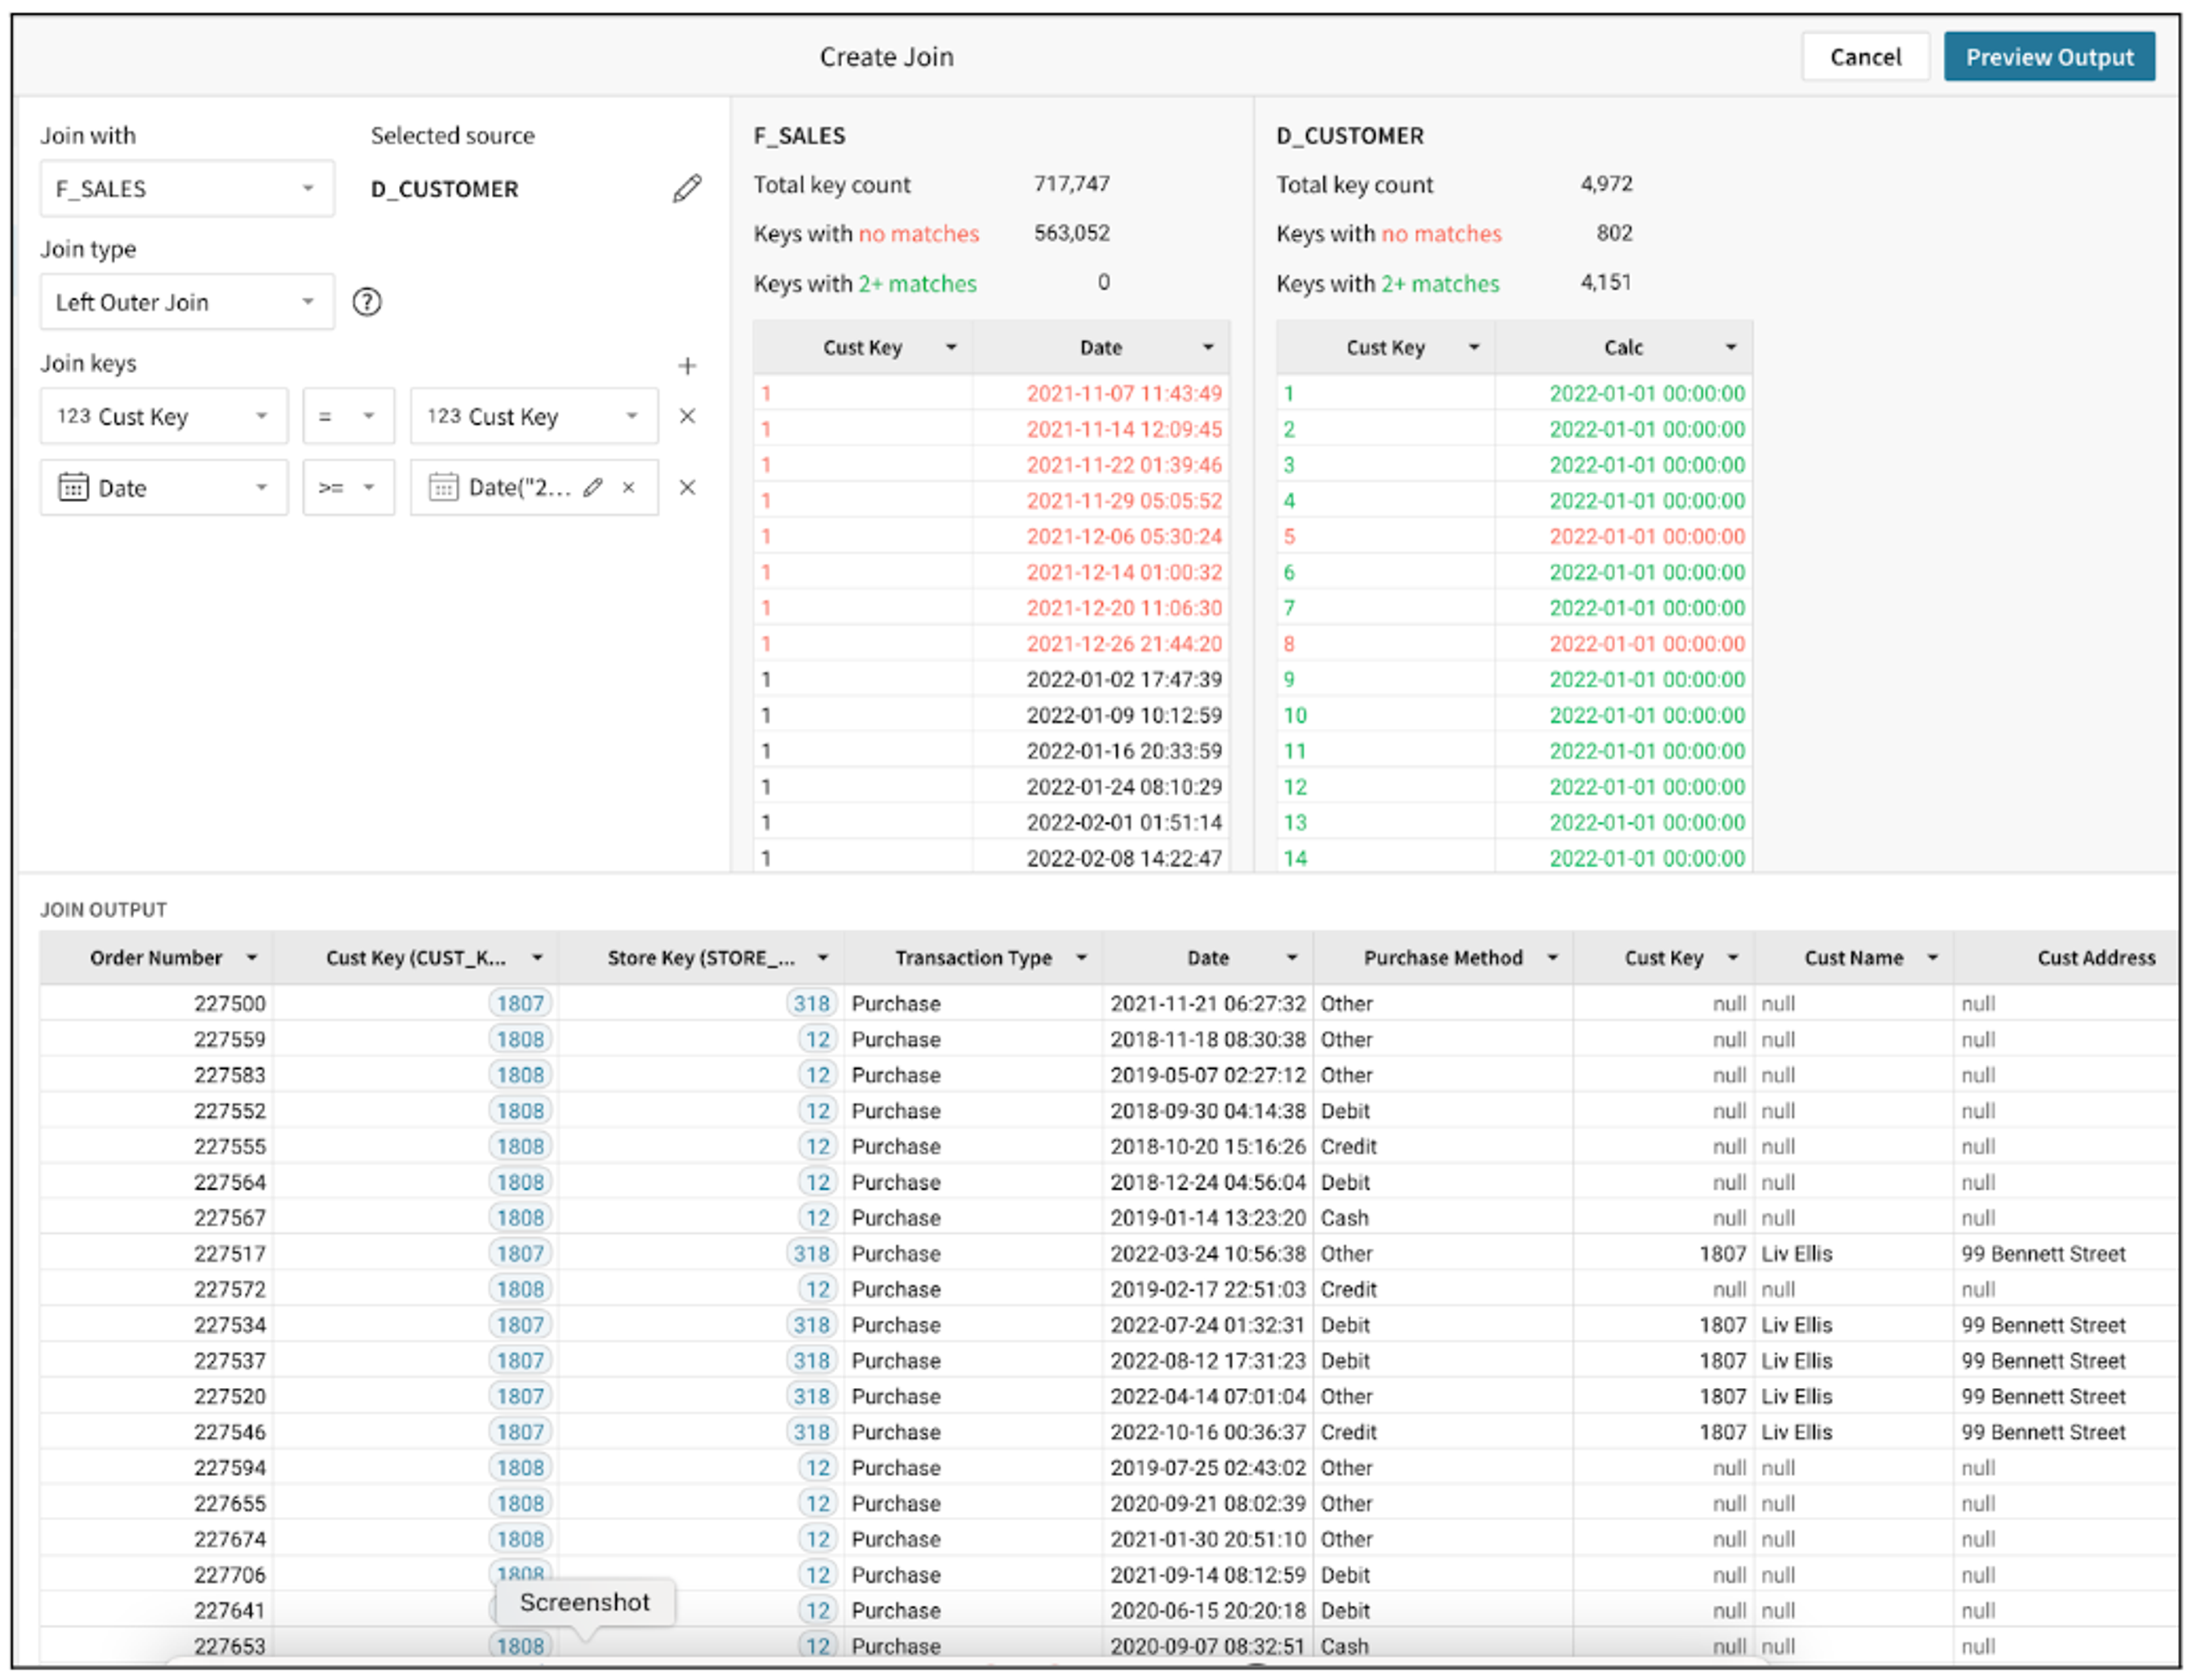Click 318 store key pill in order 227534

click(811, 1325)
